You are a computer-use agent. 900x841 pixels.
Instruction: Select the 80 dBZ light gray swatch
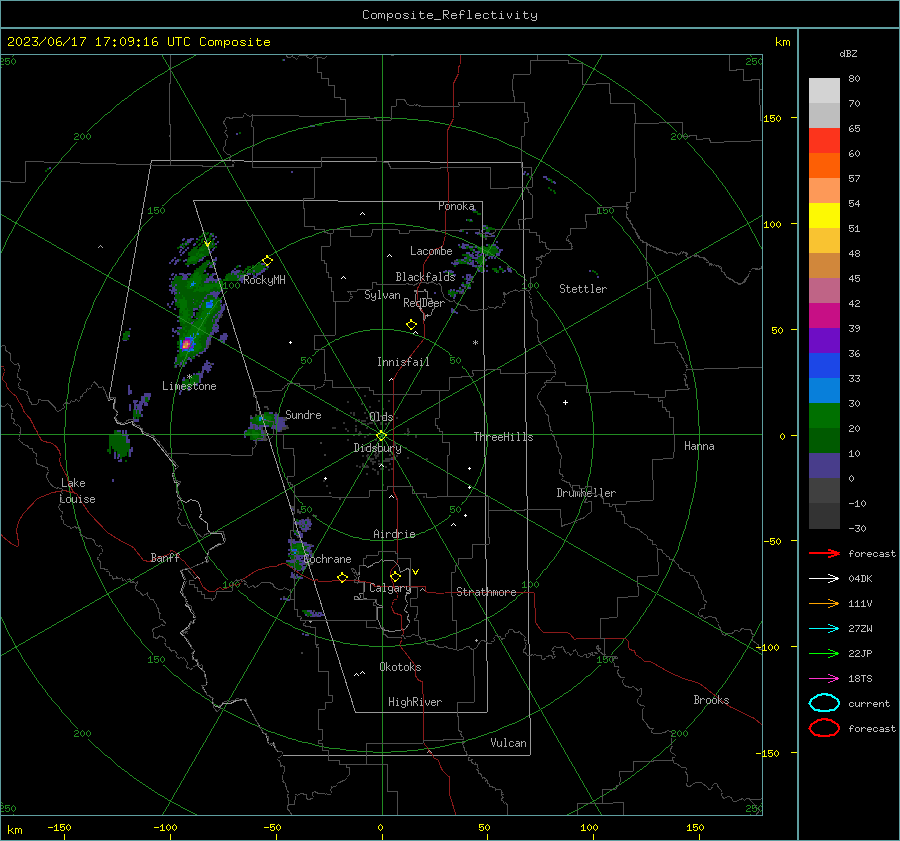(824, 91)
